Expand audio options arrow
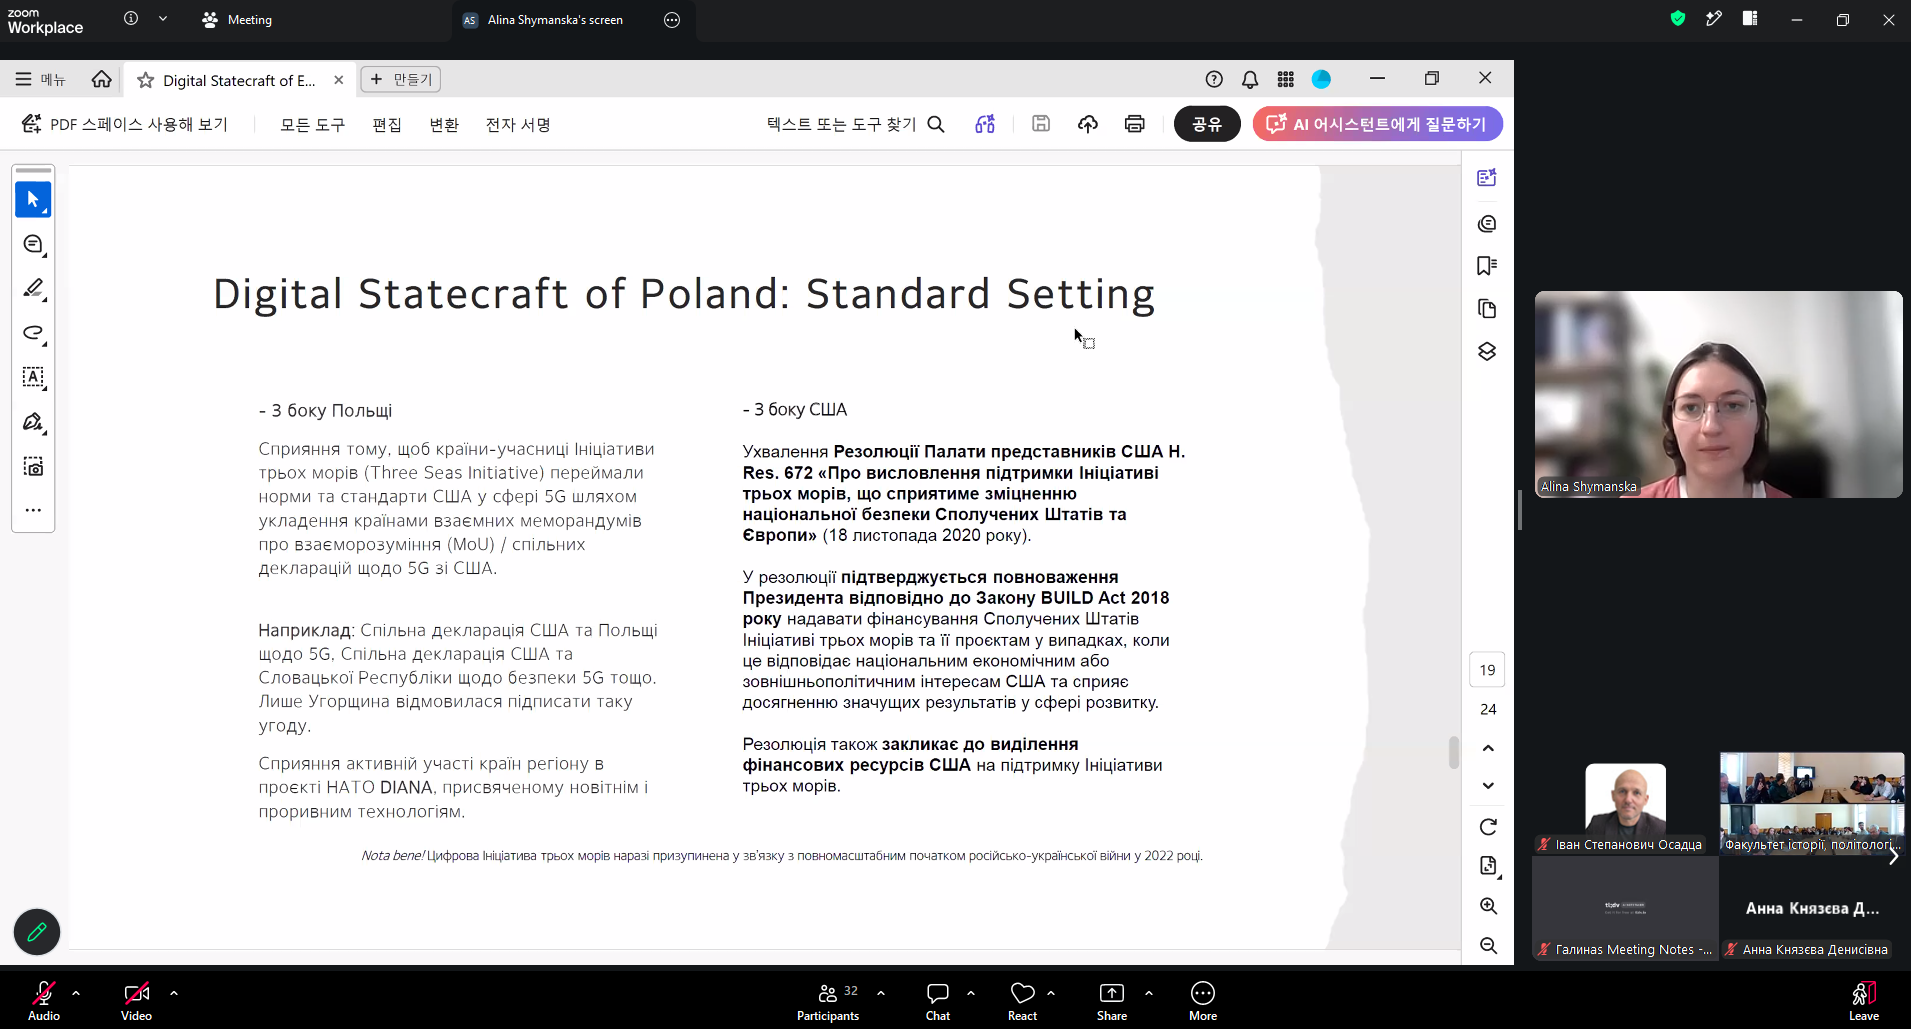The height and width of the screenshot is (1029, 1911). tap(76, 993)
